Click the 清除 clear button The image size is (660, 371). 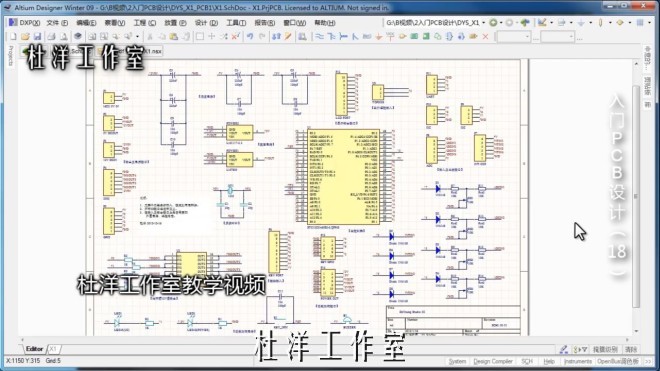pyautogui.click(x=631, y=349)
